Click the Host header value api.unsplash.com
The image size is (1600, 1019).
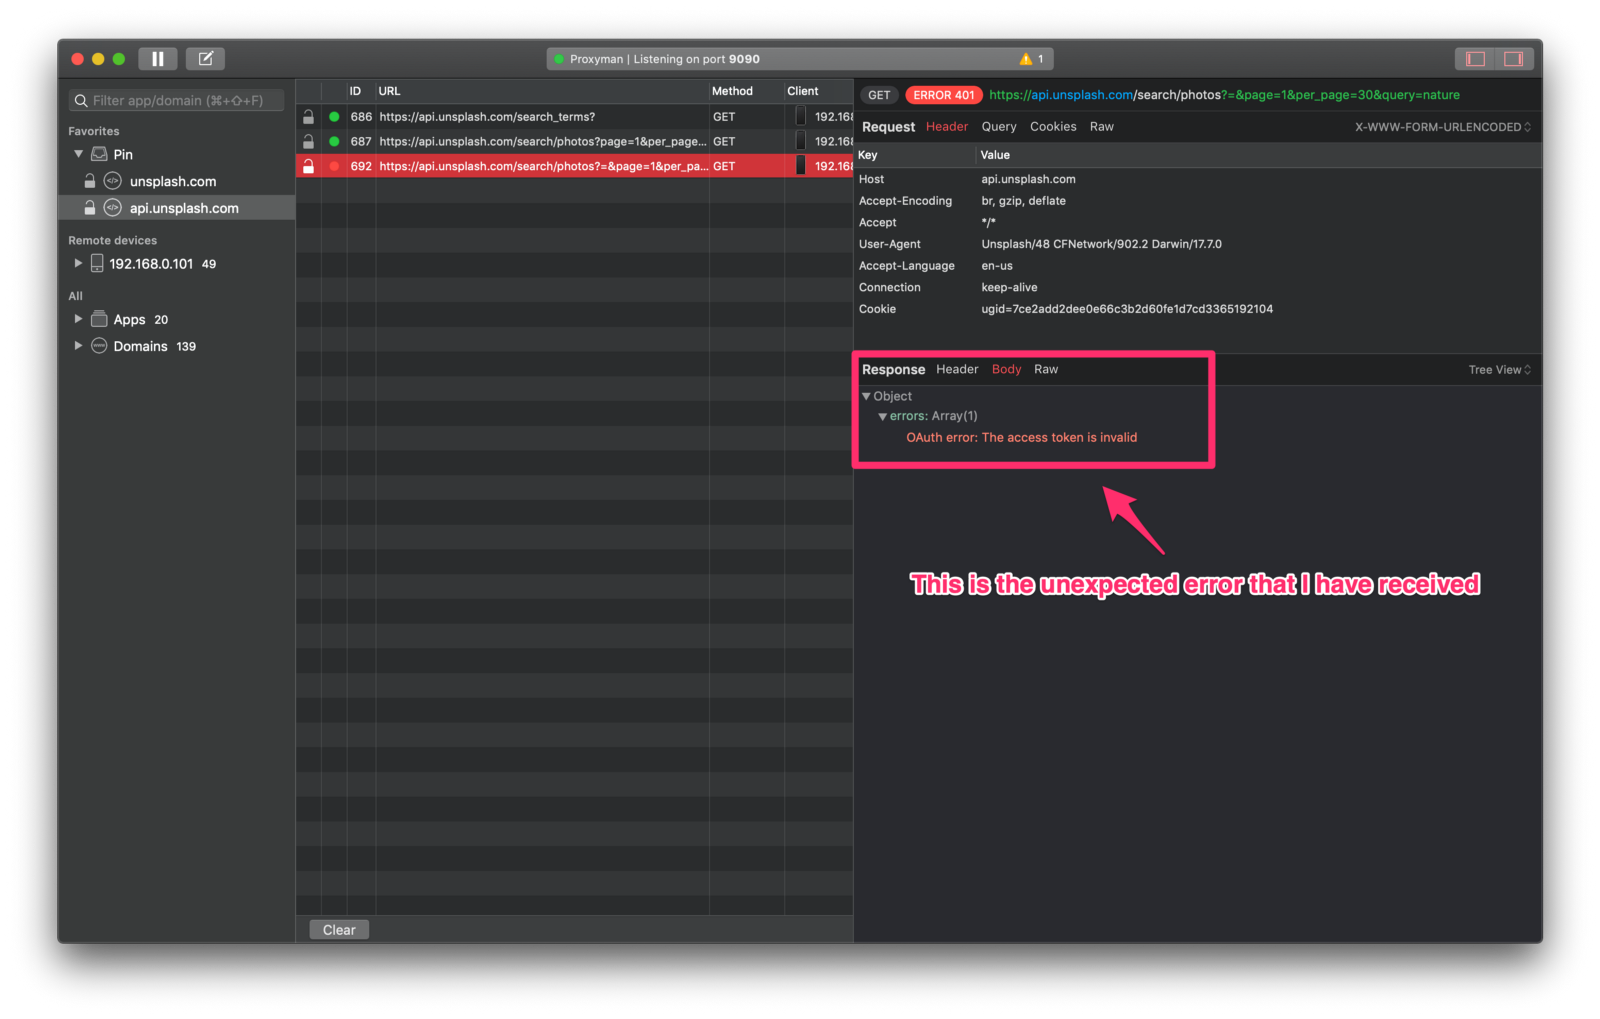[x=1028, y=179]
